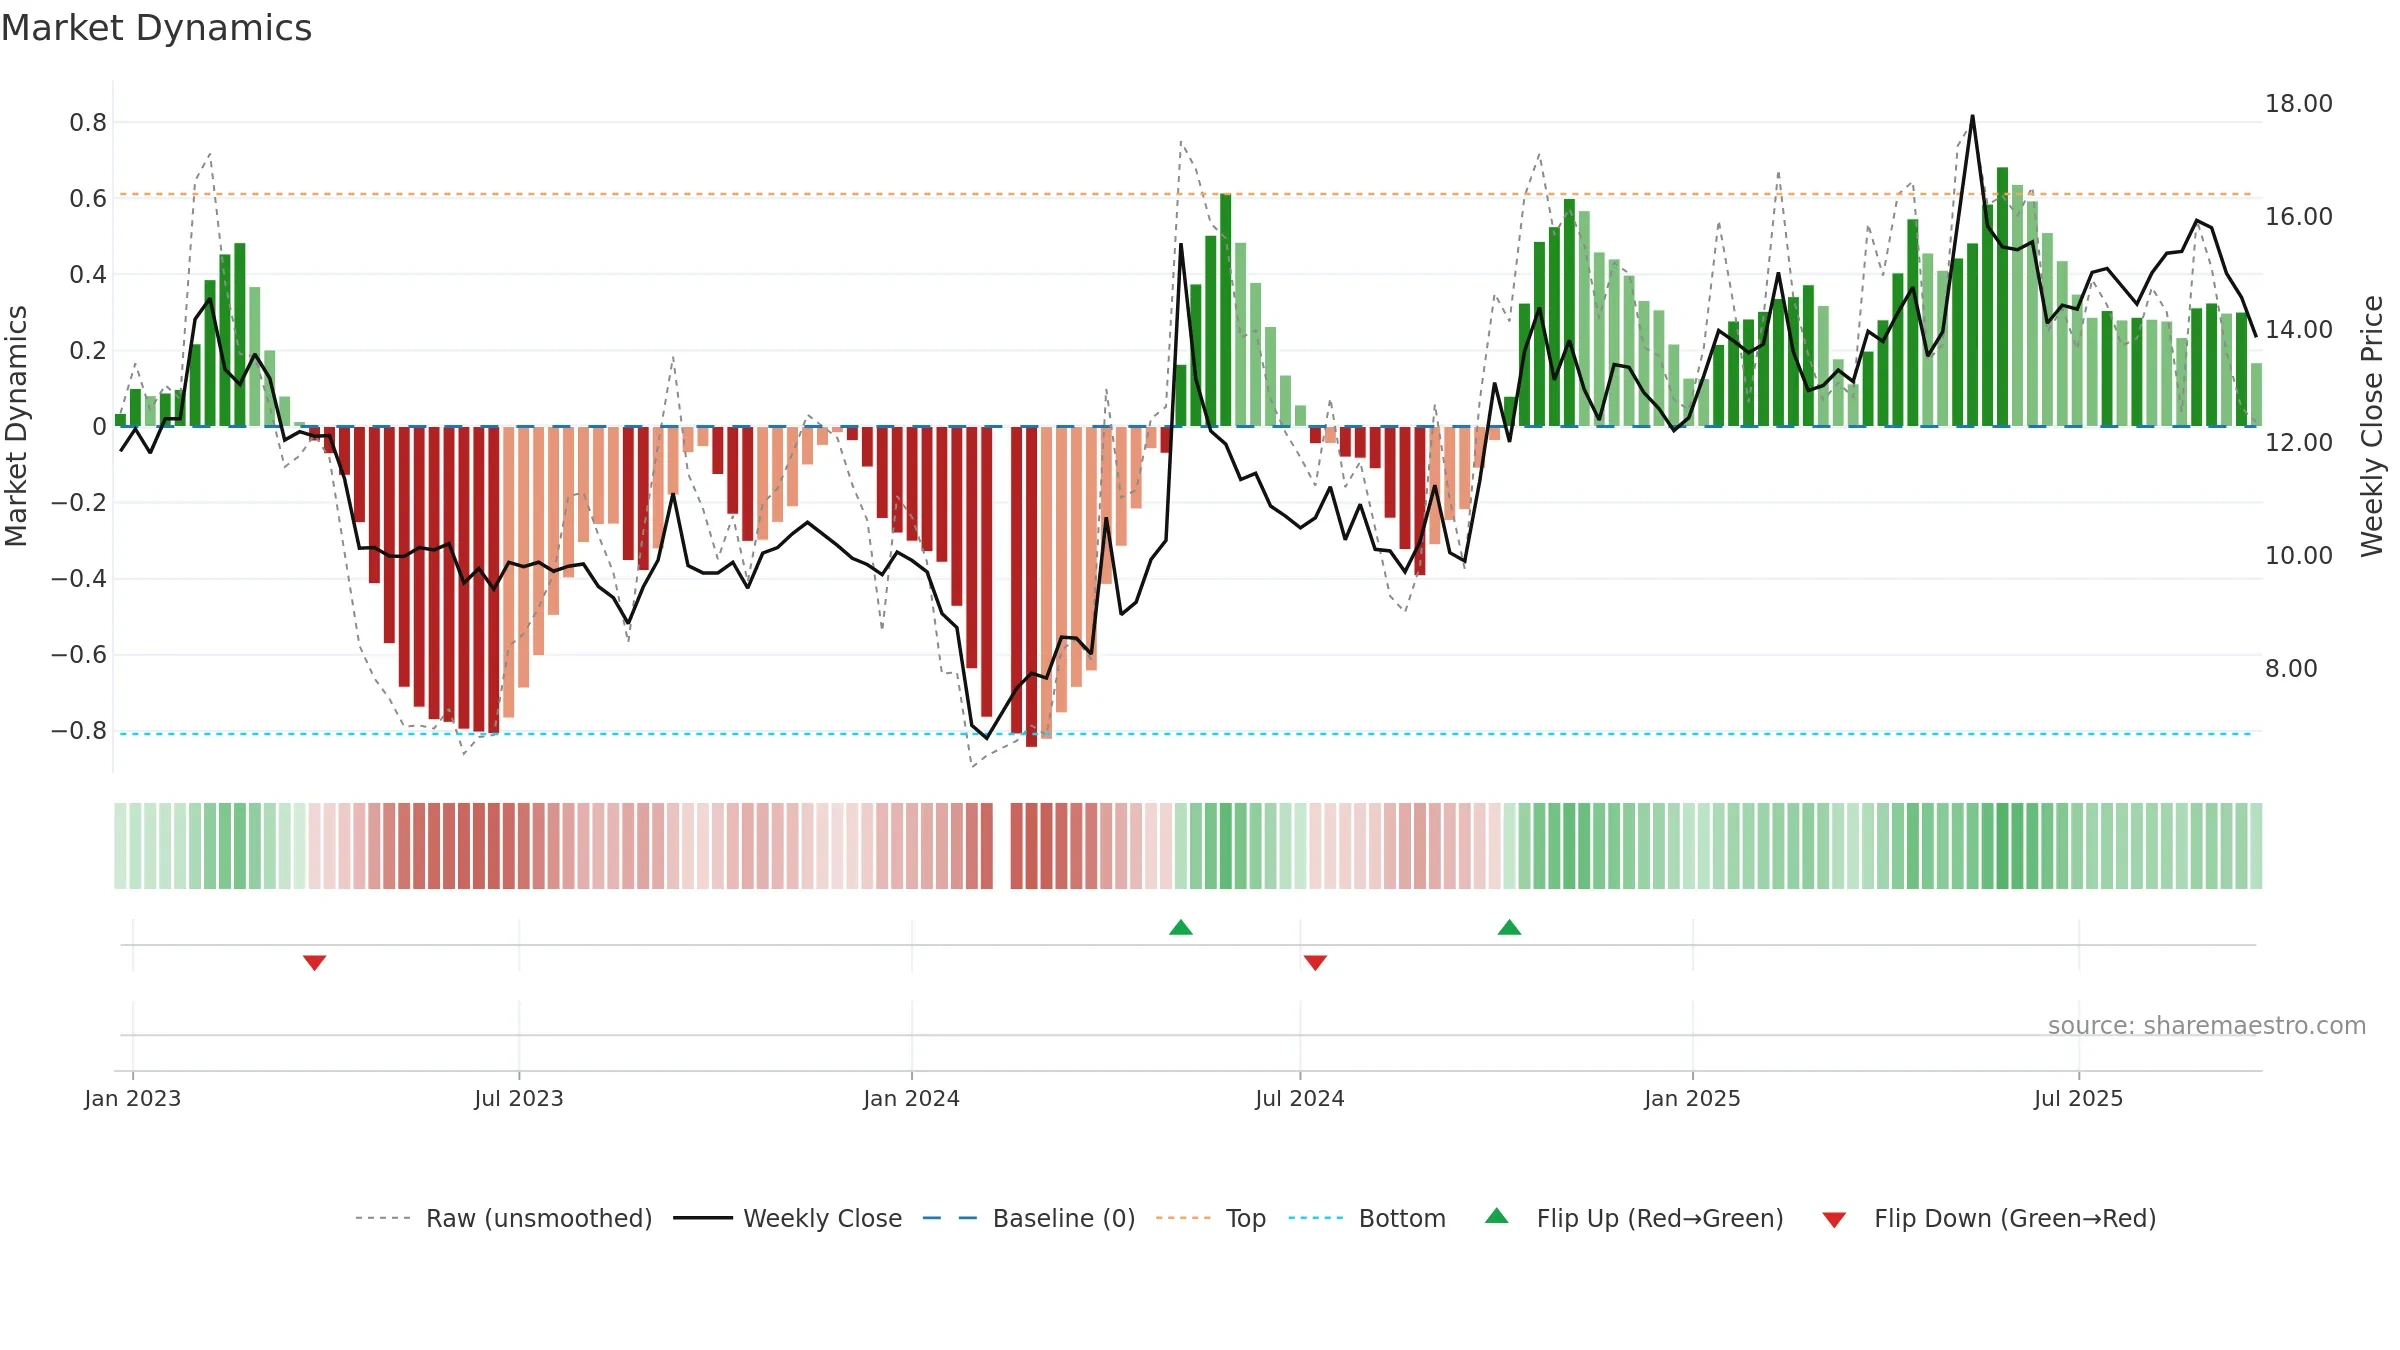Click the 18.00 price tick label
The image size is (2400, 1350).
[x=2298, y=104]
